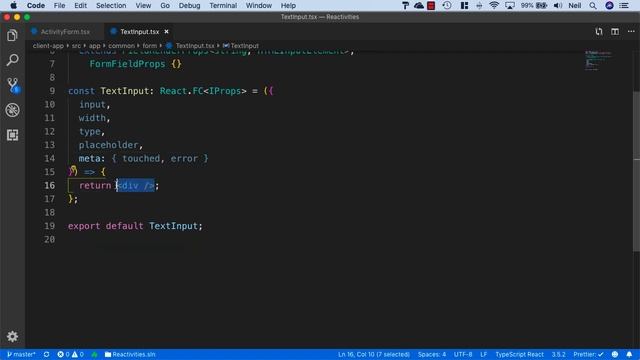
Task: Click the battery status in menu bar
Action: pyautogui.click(x=533, y=5)
